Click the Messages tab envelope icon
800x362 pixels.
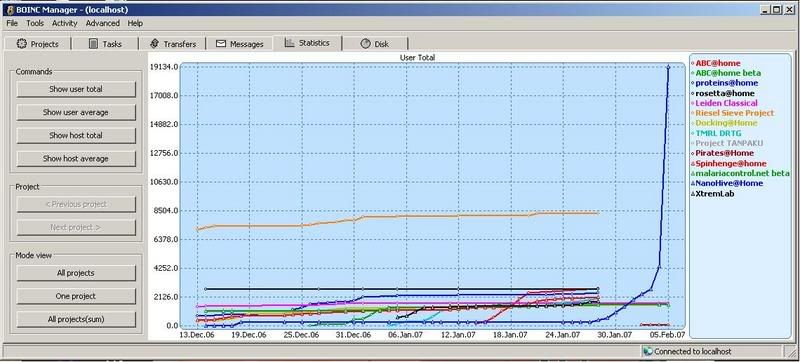[x=220, y=44]
